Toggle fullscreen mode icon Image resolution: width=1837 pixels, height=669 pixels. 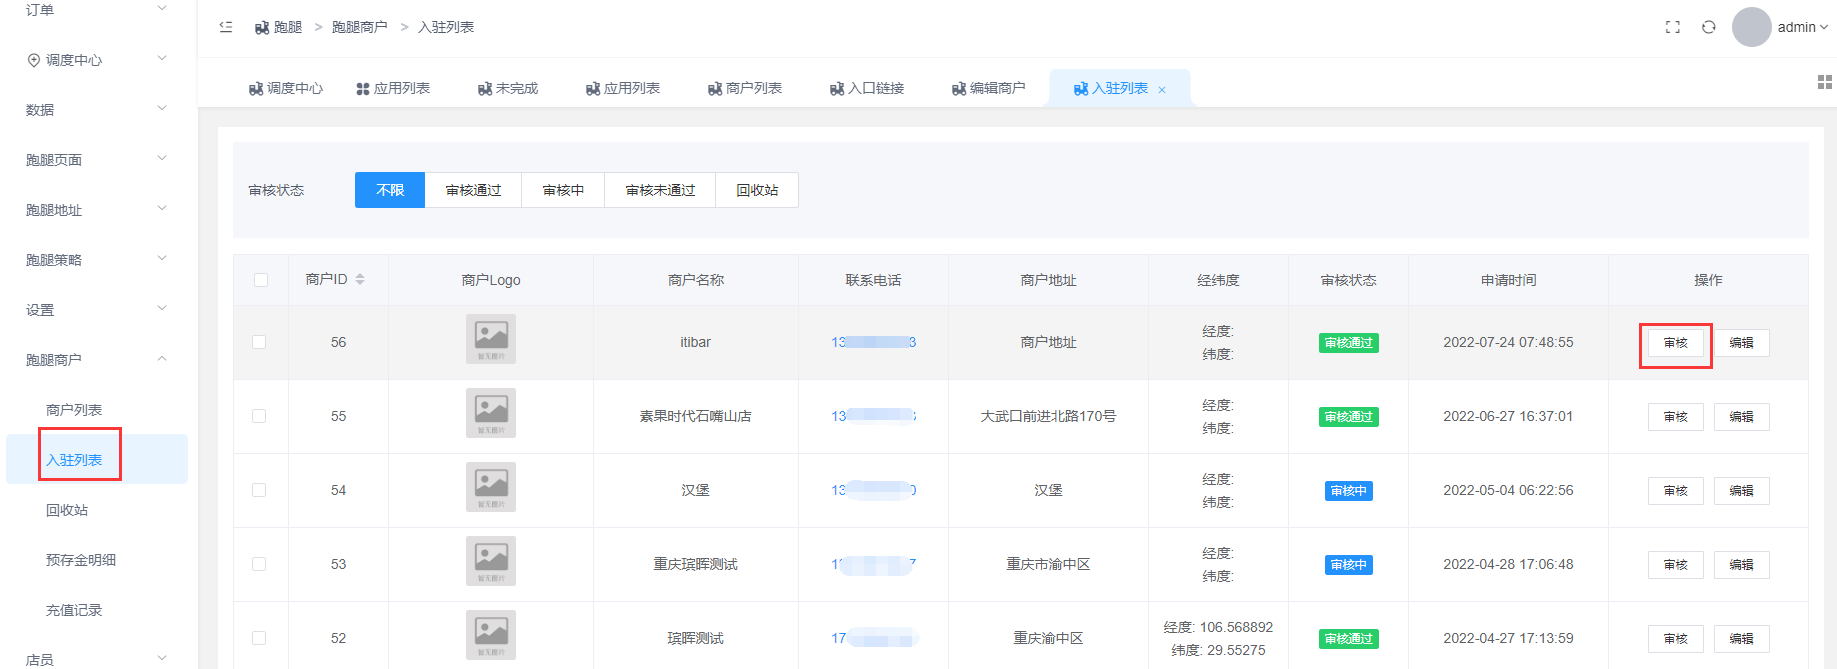(x=1672, y=27)
